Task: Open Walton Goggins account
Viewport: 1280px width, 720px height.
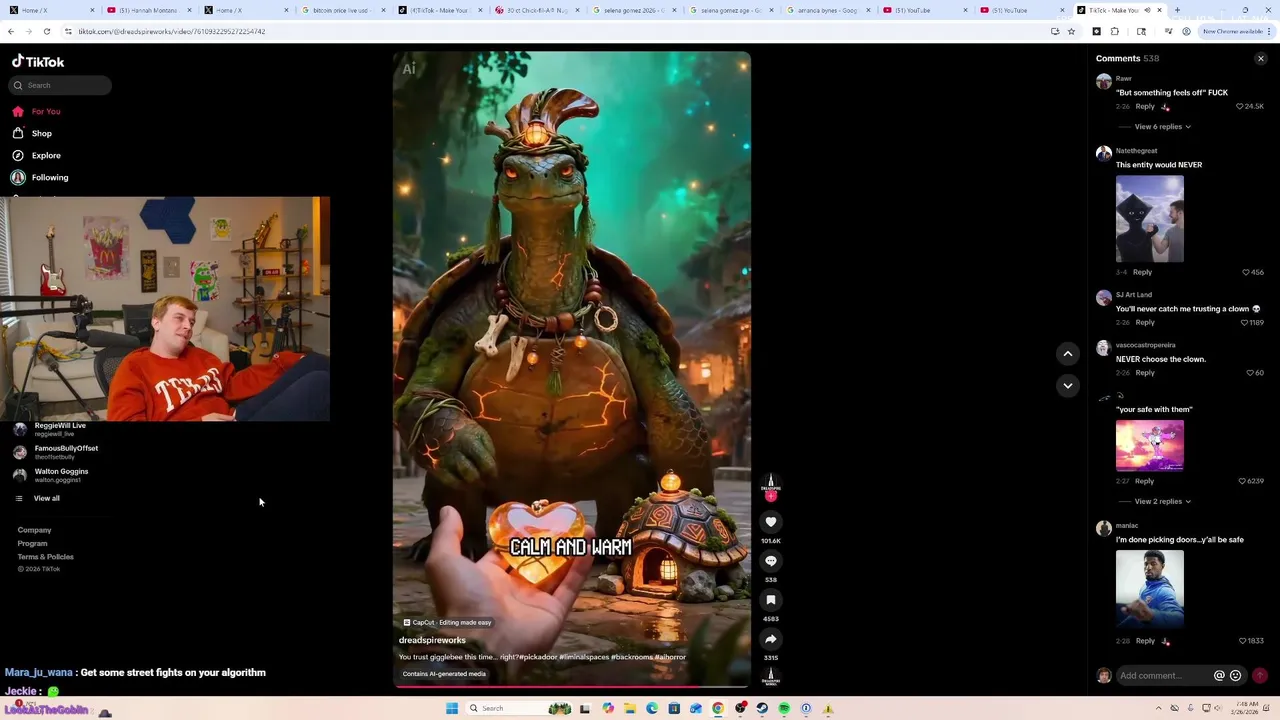Action: (x=60, y=475)
